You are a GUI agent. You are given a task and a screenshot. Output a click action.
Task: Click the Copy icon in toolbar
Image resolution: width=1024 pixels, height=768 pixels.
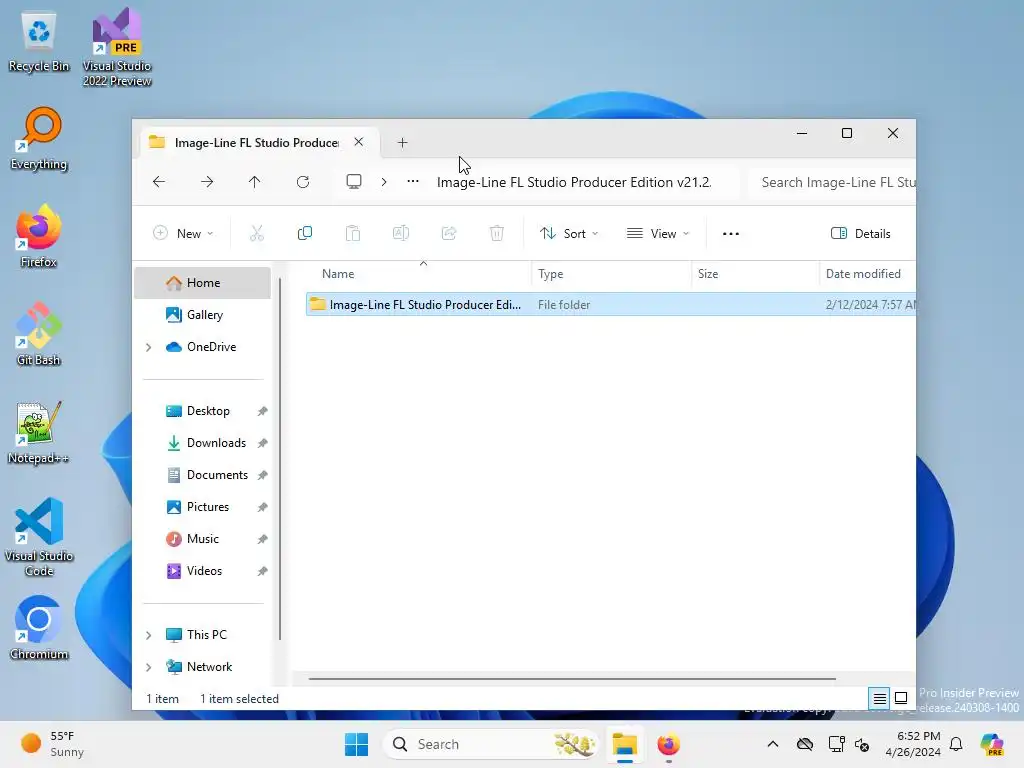click(305, 234)
